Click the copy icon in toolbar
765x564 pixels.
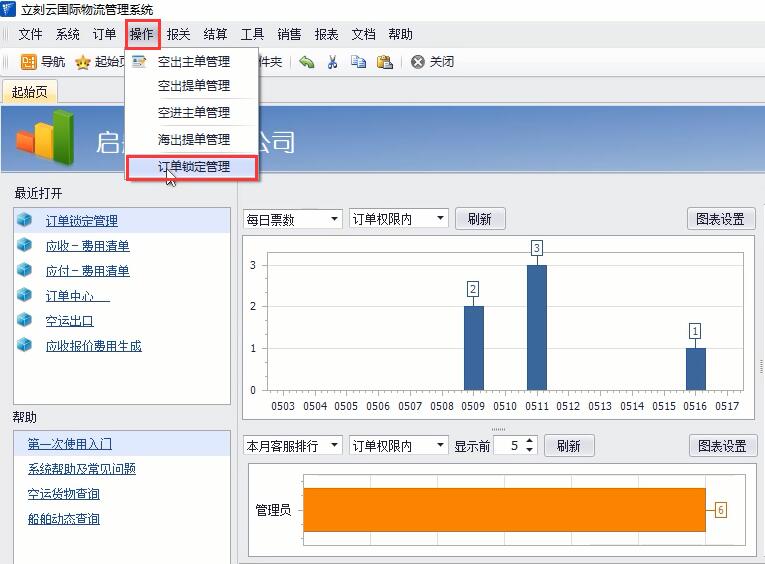(358, 62)
